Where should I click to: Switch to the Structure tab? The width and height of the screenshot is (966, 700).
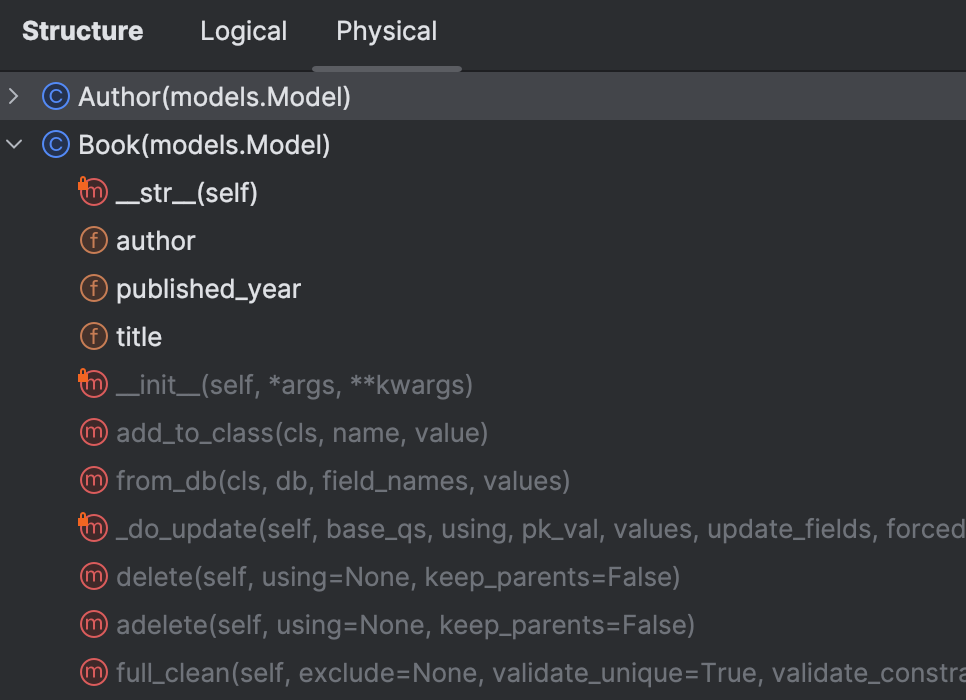point(82,31)
